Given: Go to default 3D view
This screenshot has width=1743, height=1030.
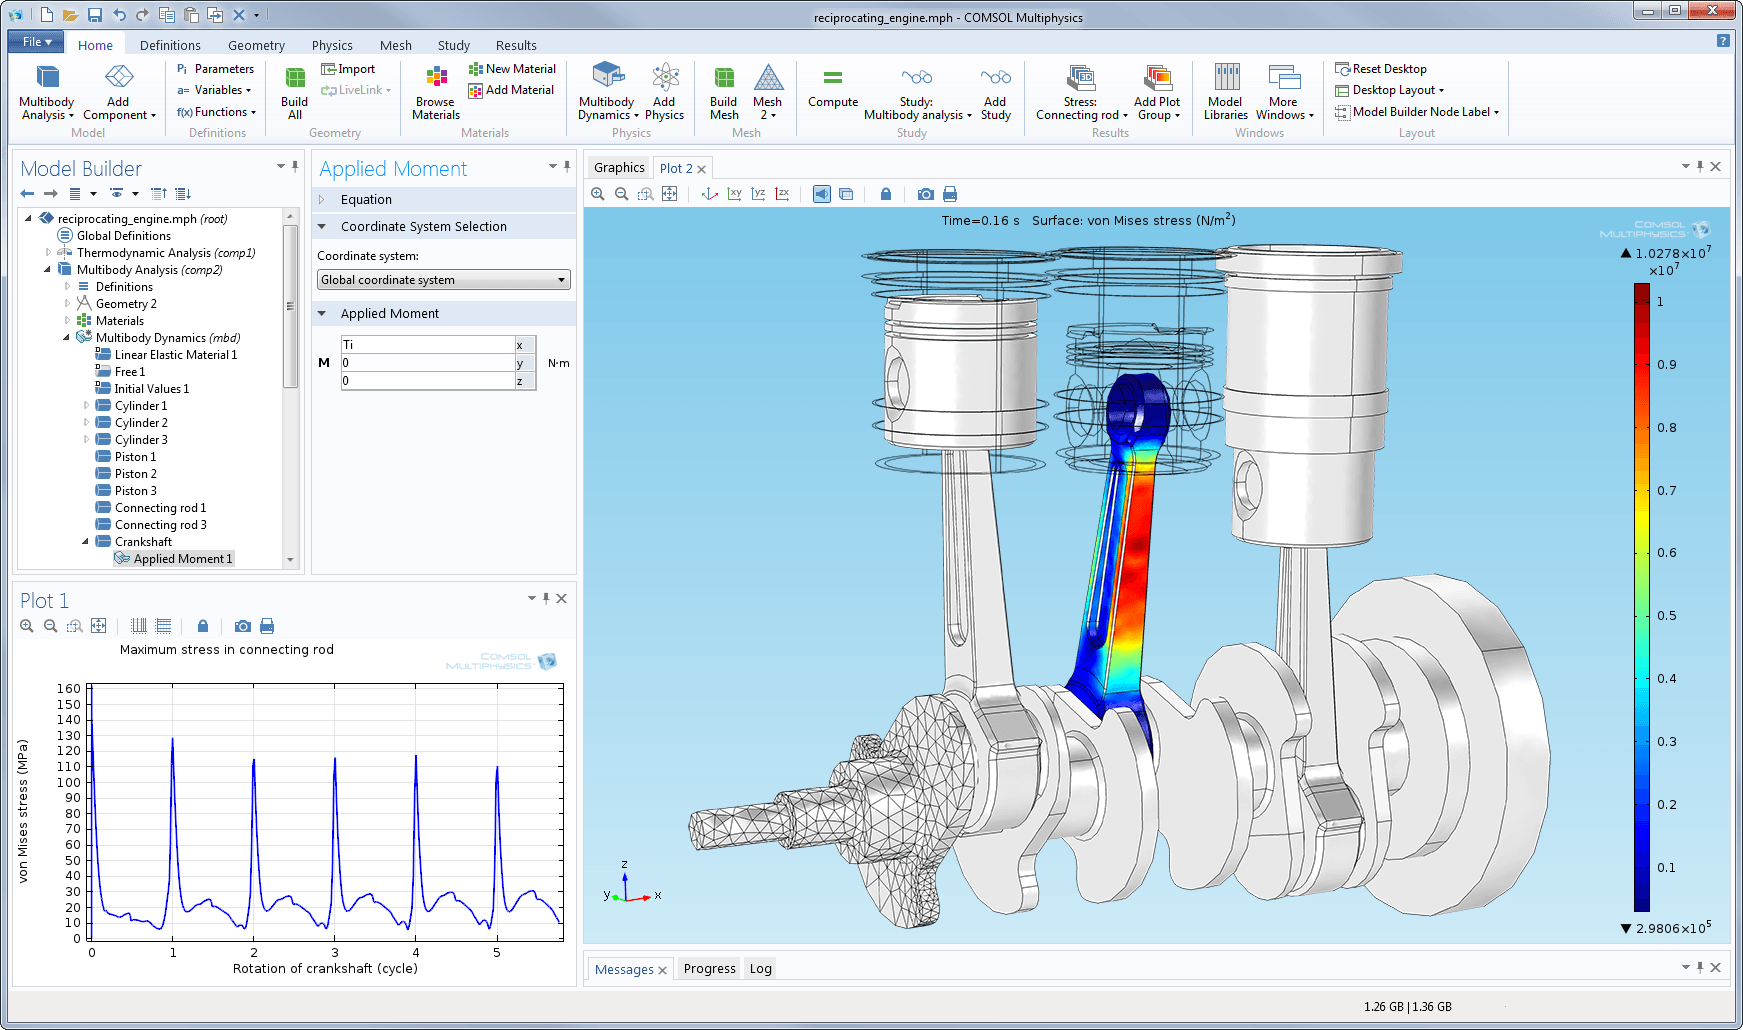Looking at the screenshot, I should click(x=710, y=194).
